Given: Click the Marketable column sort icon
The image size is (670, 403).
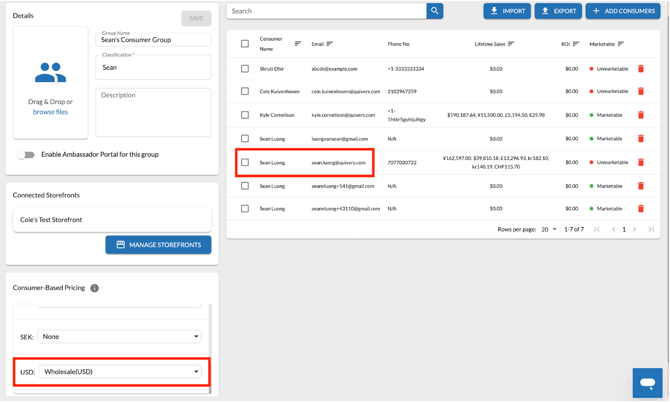Looking at the screenshot, I should pyautogui.click(x=620, y=44).
